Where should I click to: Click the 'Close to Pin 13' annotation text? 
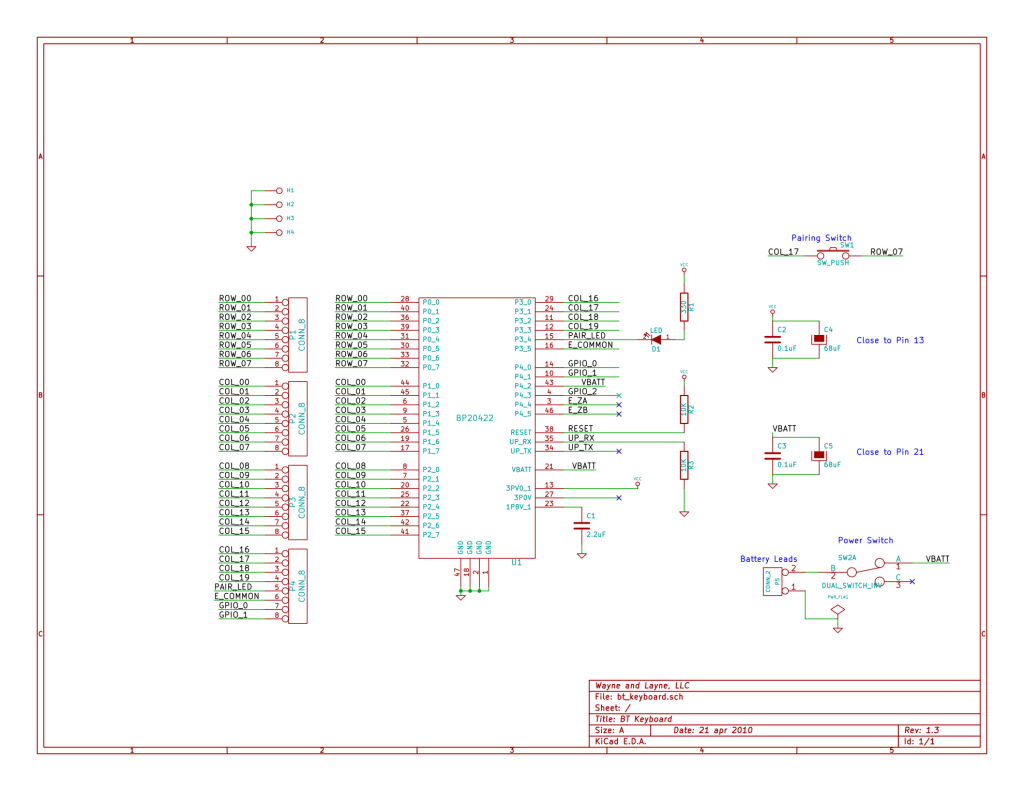tap(888, 340)
